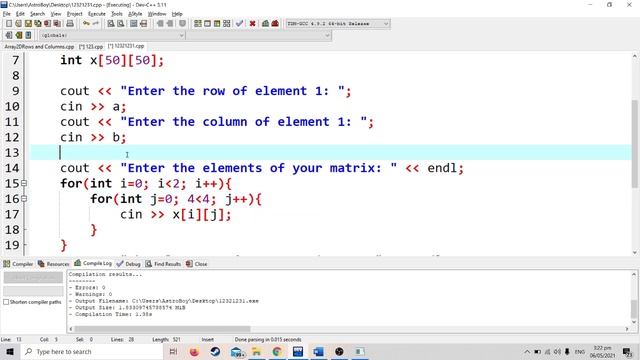
Task: Click the Run toolbar icon
Action: 207,24
